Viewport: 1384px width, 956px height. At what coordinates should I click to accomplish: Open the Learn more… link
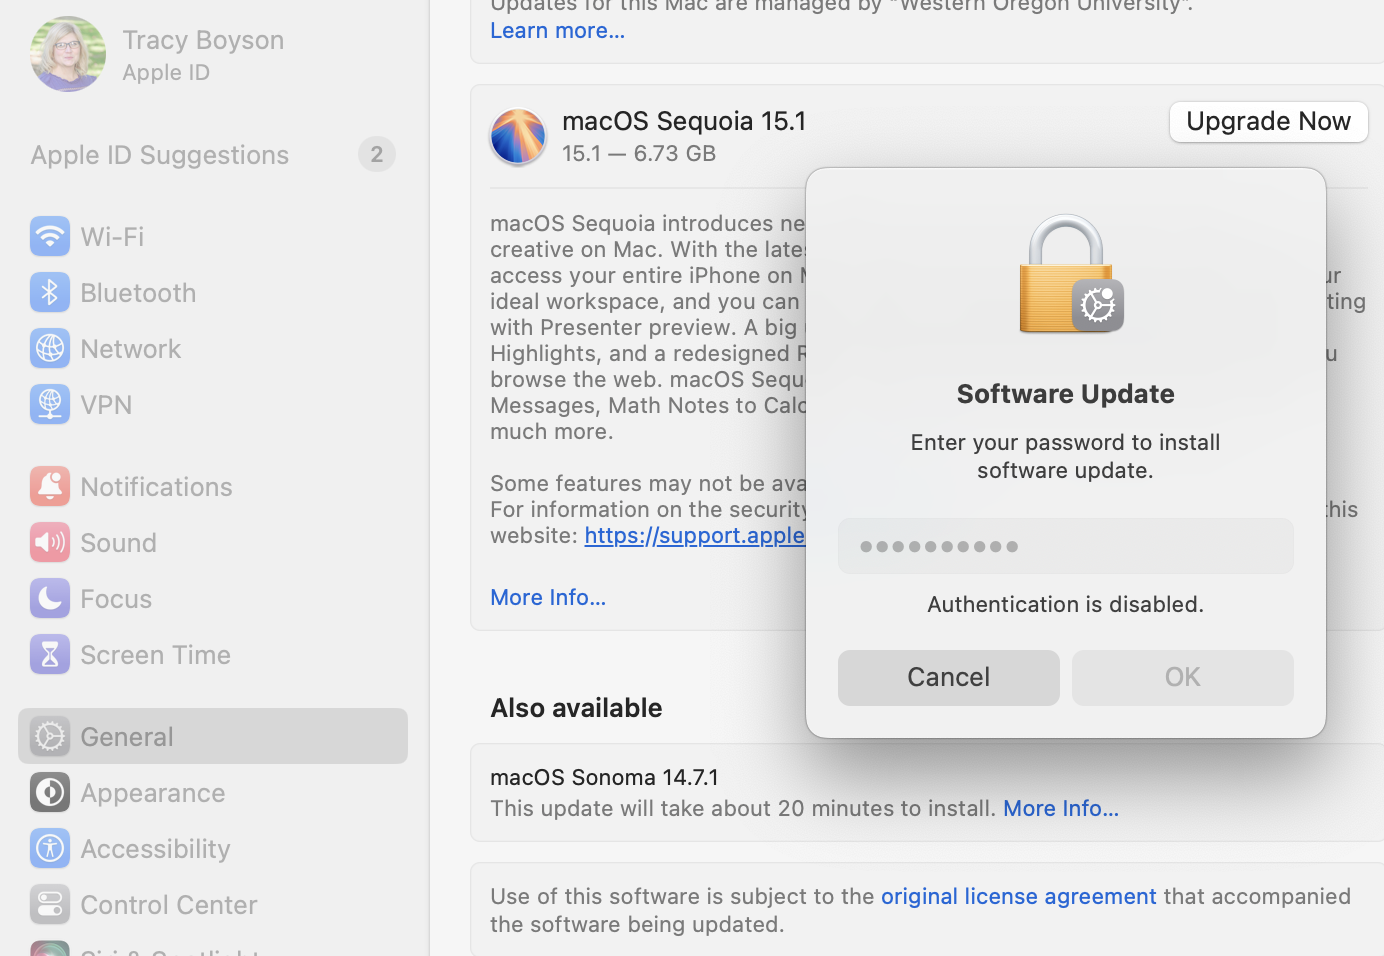tap(557, 30)
